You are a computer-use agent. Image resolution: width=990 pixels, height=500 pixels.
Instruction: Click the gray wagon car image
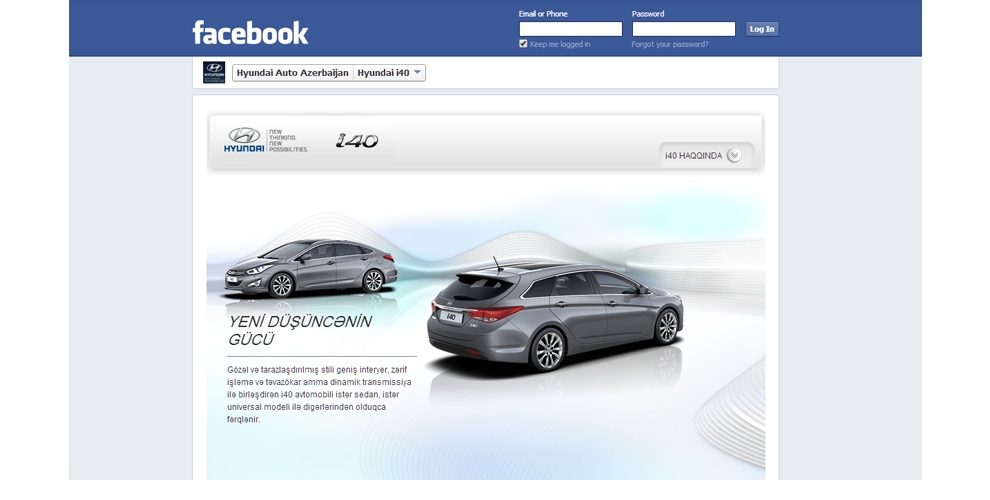tap(555, 314)
